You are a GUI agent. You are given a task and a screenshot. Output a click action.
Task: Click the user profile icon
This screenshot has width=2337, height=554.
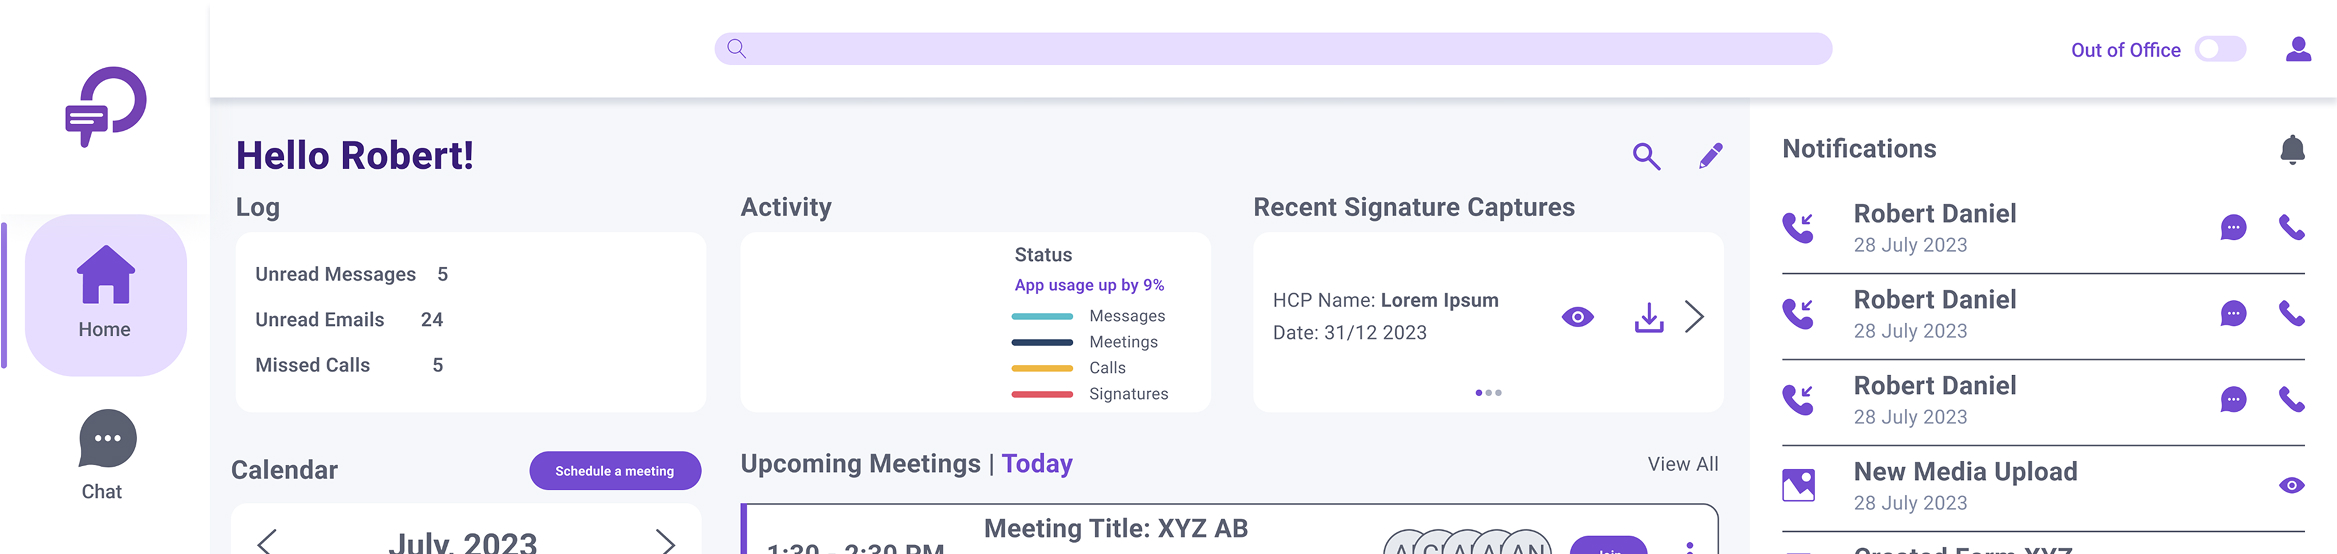tap(2298, 49)
